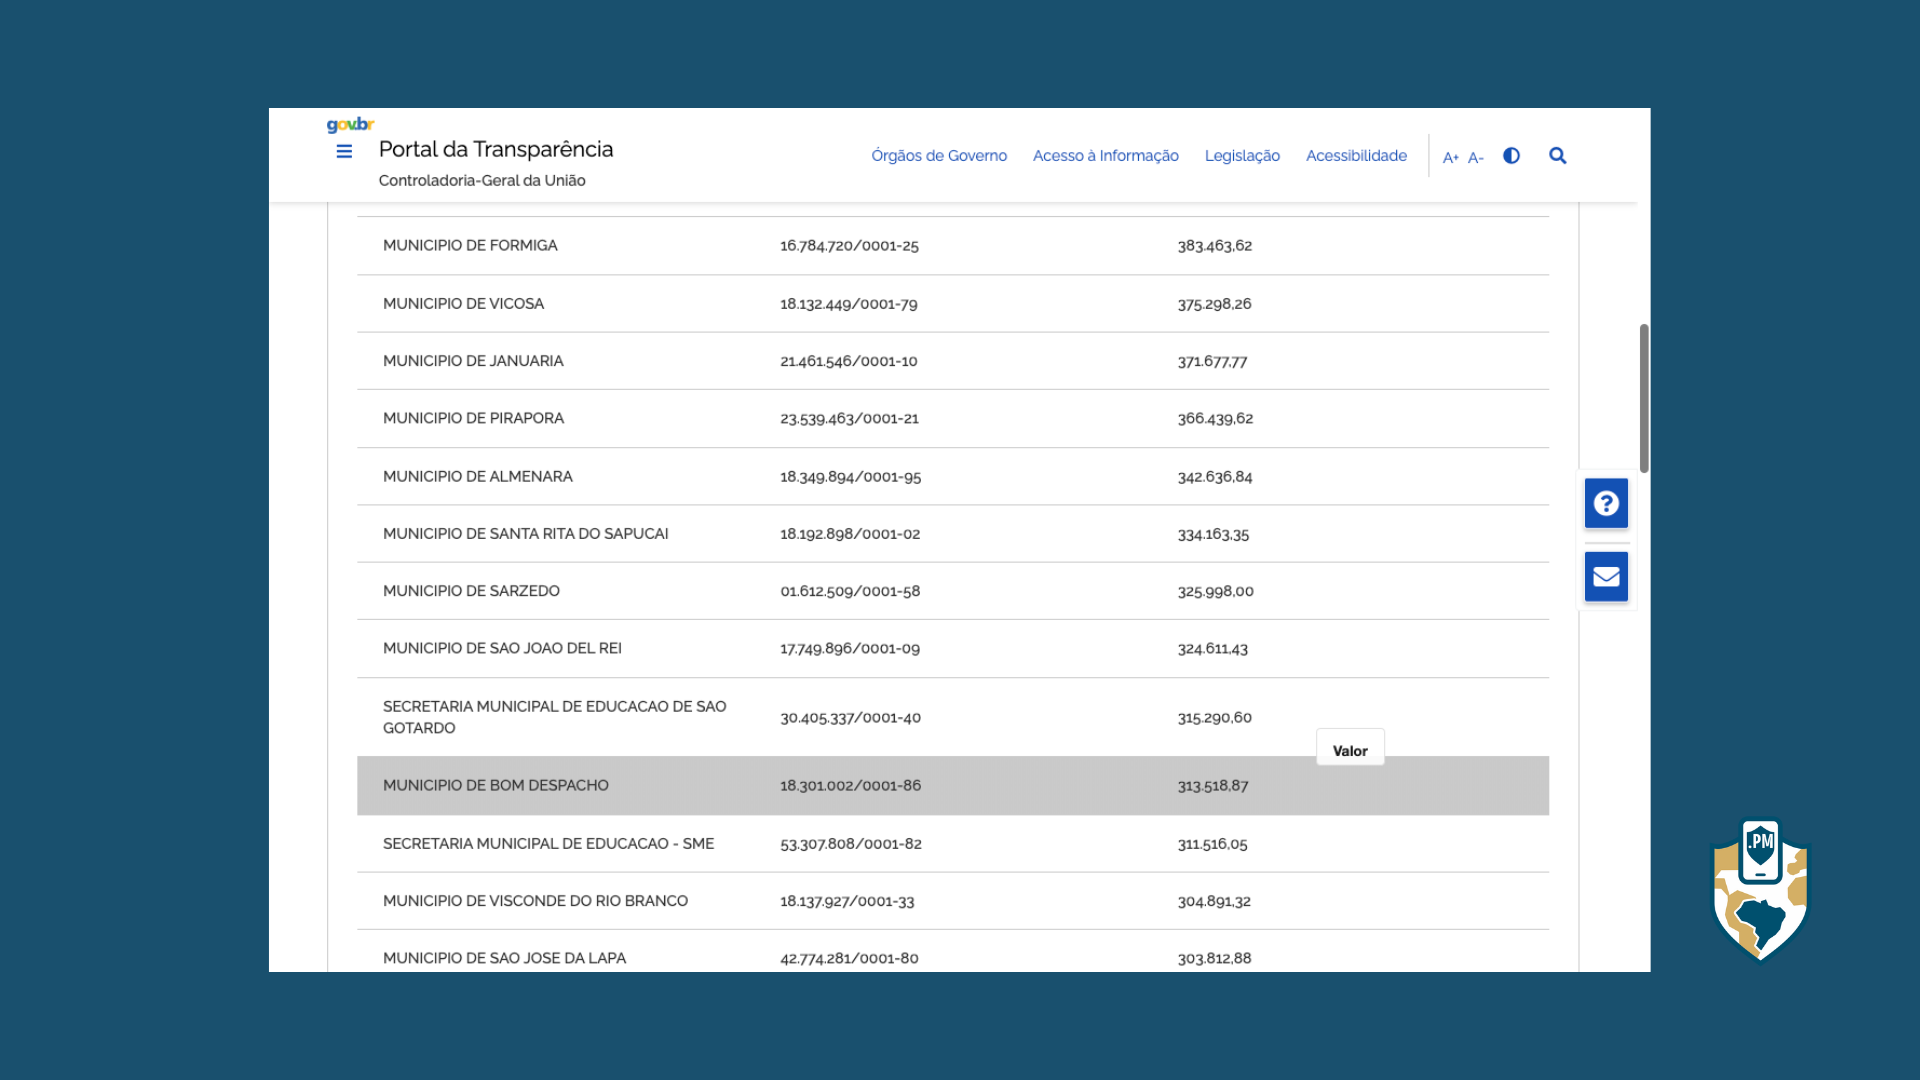Open the envelope contact button
Viewport: 1920px width, 1080px height.
(1606, 577)
